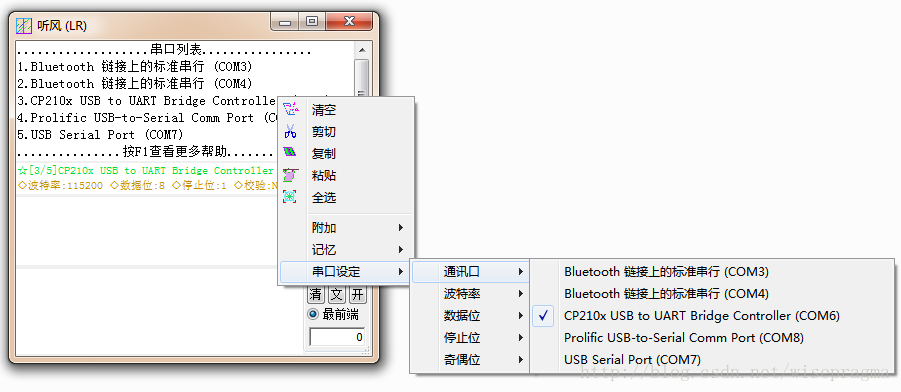Expand the 数据位 submenu
Image resolution: width=901 pixels, height=392 pixels.
470,316
